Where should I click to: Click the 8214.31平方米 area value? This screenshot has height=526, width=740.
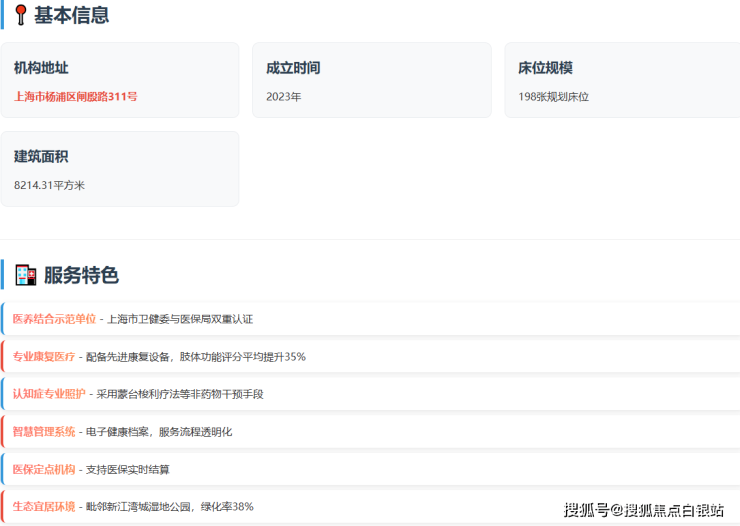tap(49, 186)
